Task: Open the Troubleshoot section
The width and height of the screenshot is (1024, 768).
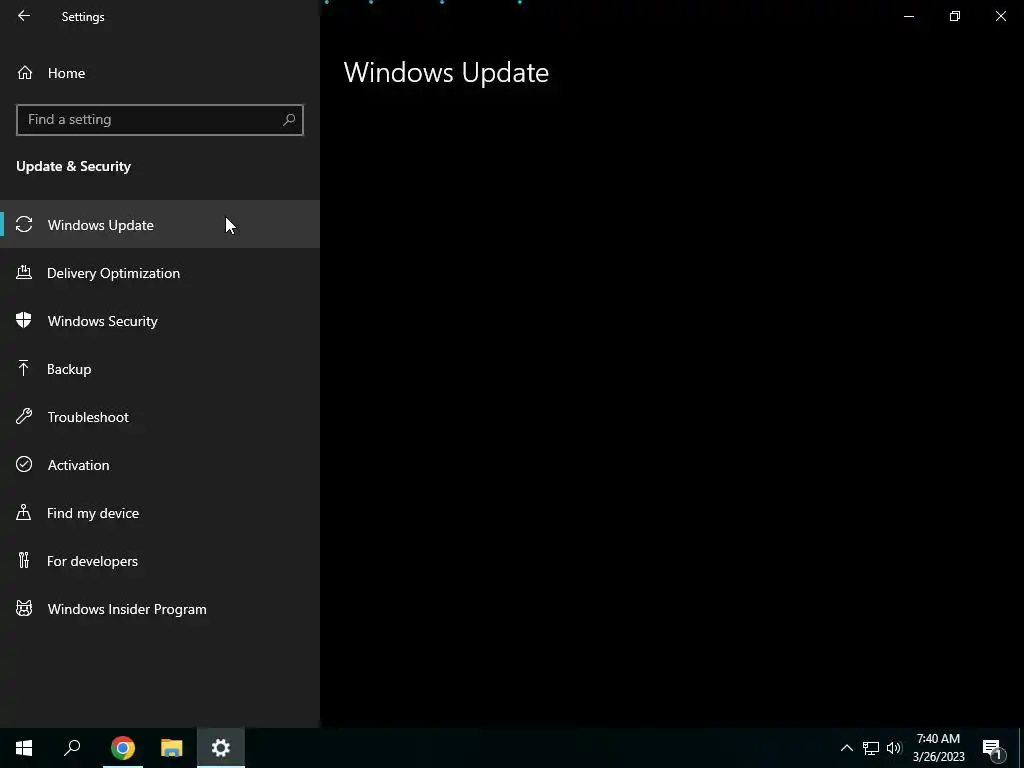Action: tap(160, 417)
